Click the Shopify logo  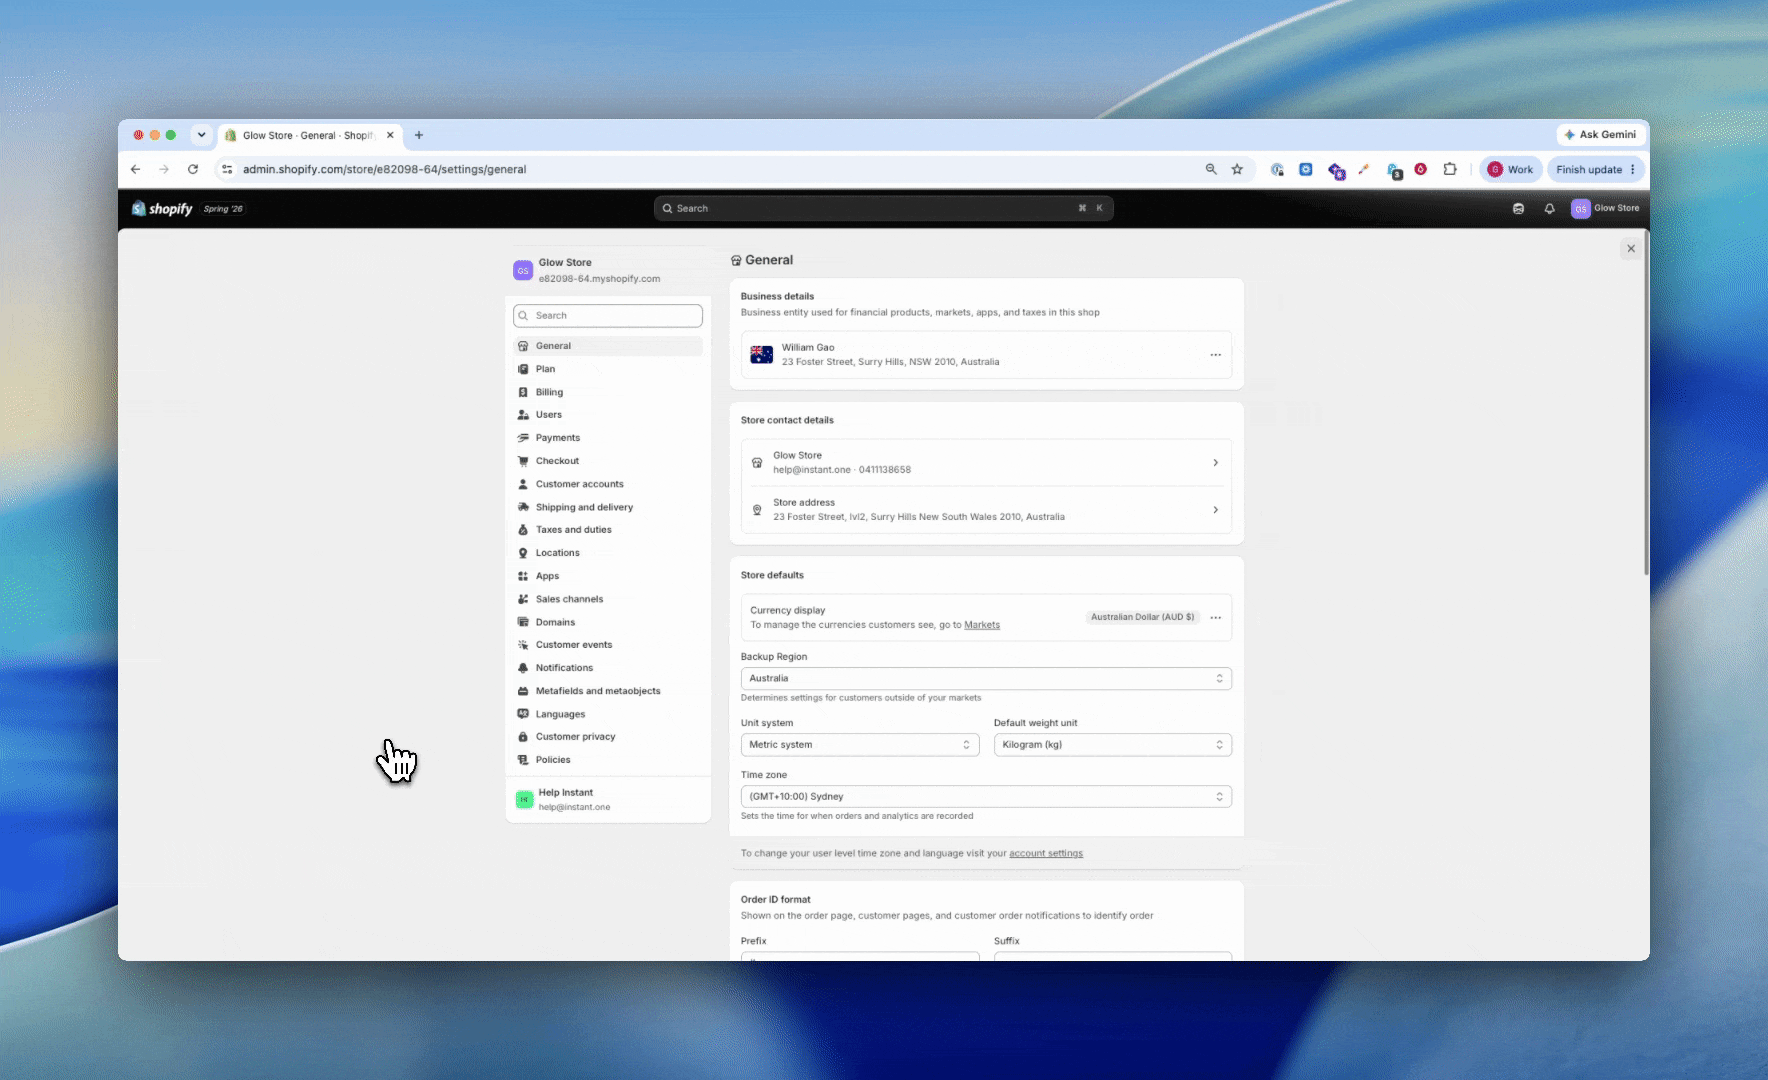162,208
